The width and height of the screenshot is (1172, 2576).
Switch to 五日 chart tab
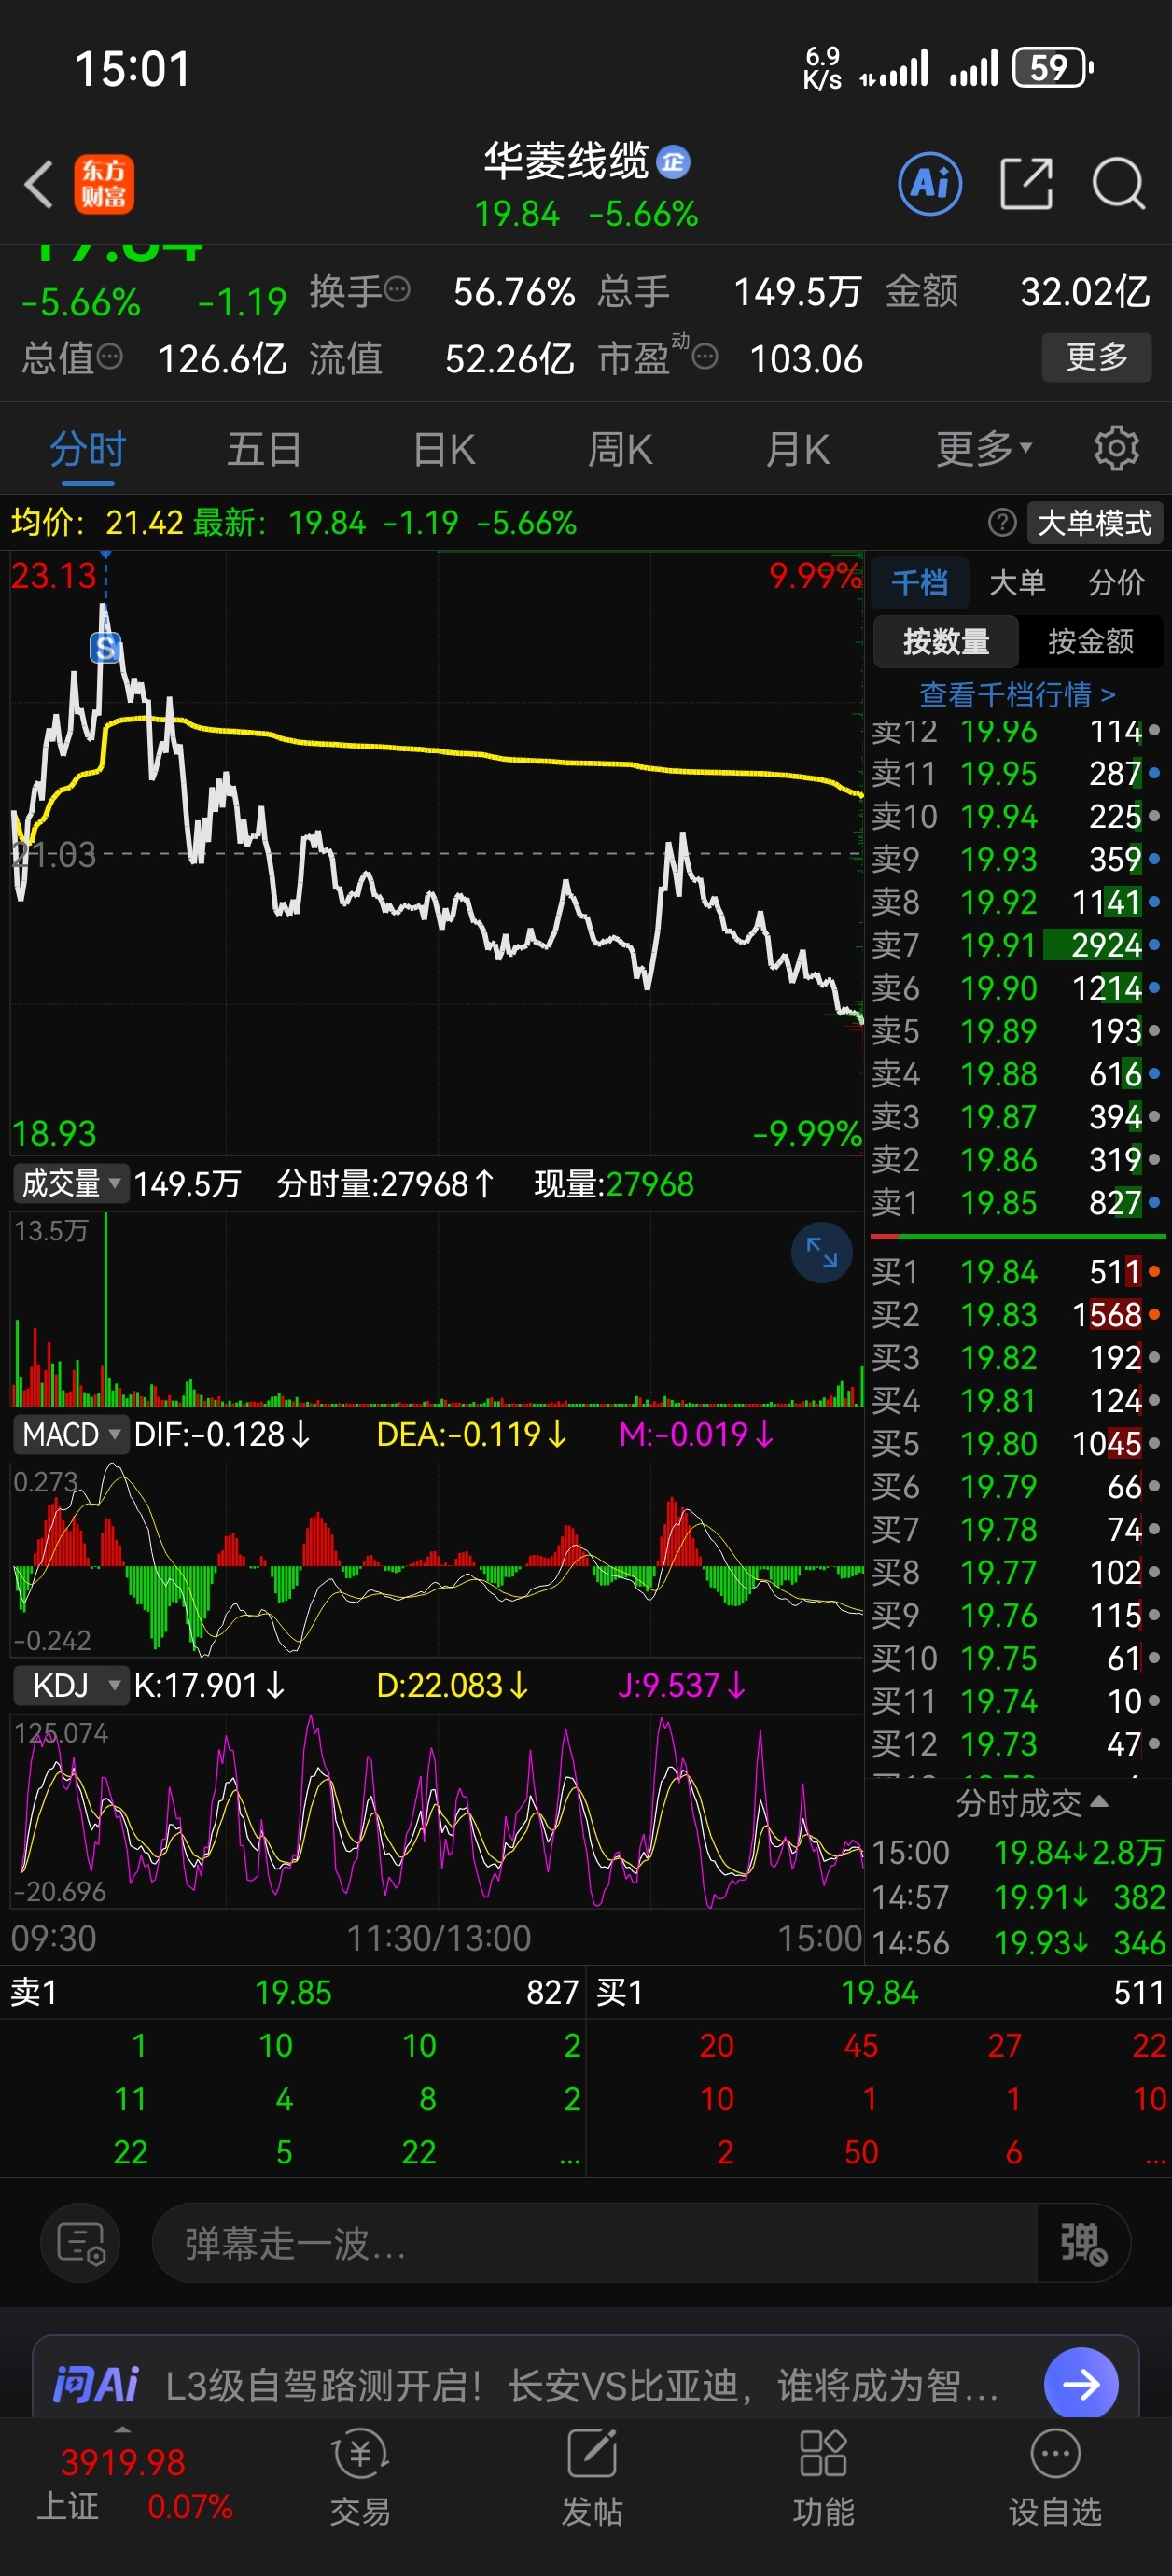tap(264, 449)
